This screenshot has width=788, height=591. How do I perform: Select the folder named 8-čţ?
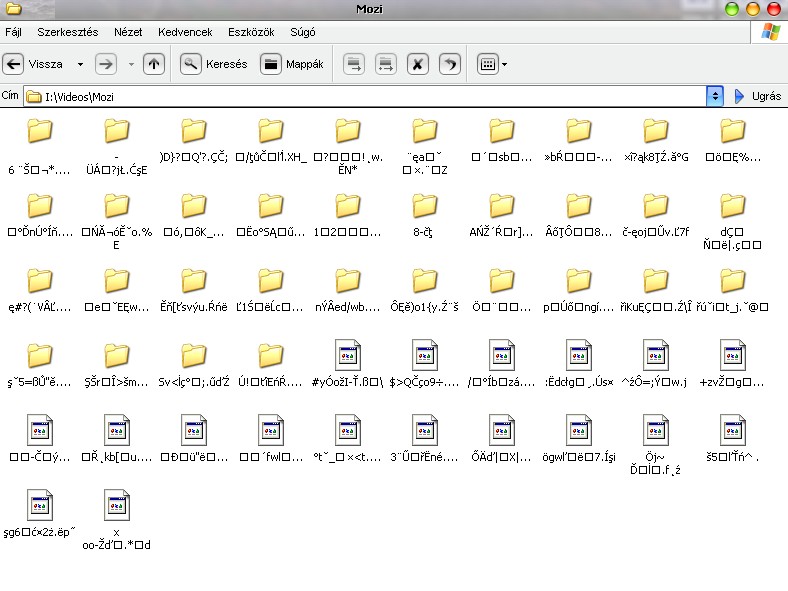click(x=424, y=216)
